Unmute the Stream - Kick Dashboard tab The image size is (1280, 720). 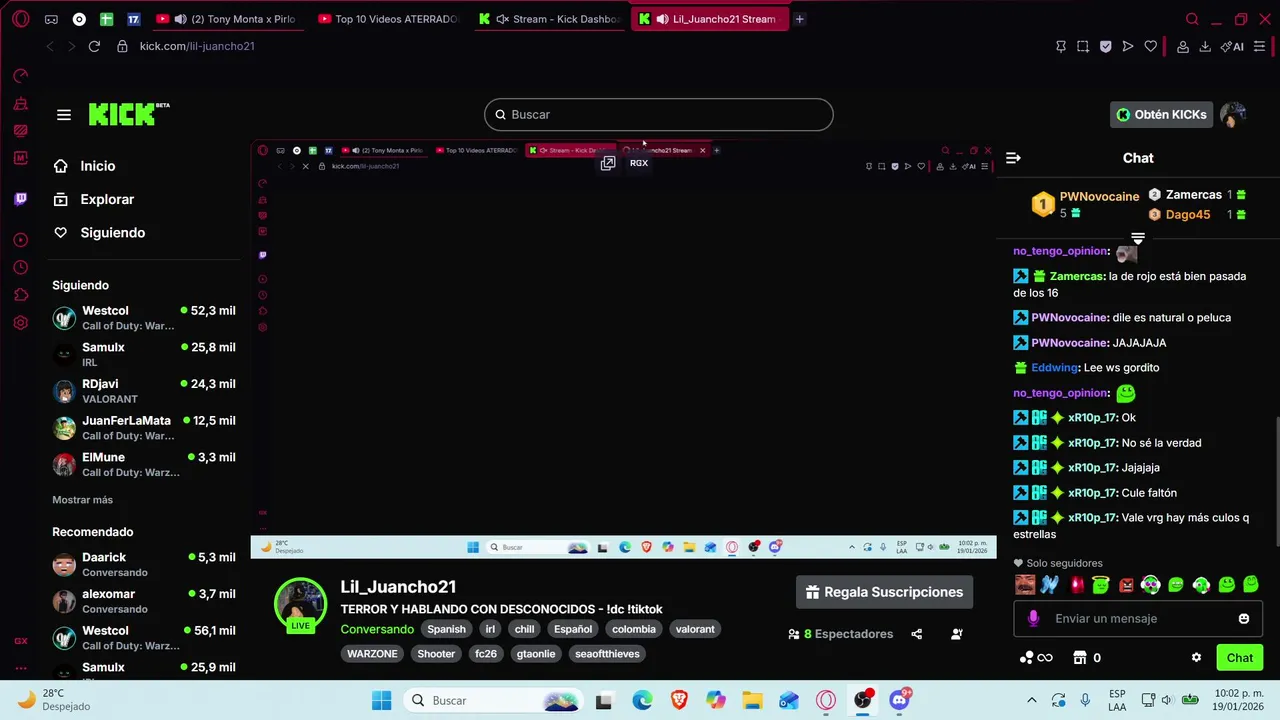coord(502,19)
